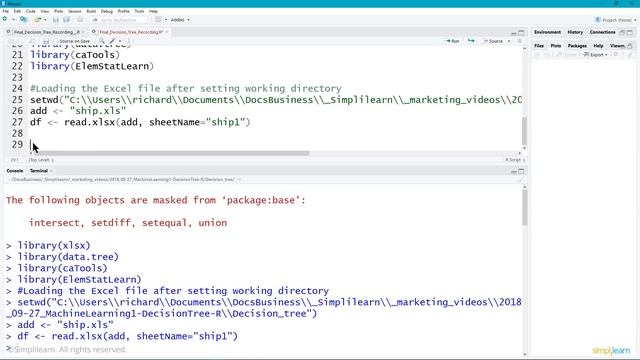Click the Re-run previous code icon
The image size is (640, 360).
point(471,41)
